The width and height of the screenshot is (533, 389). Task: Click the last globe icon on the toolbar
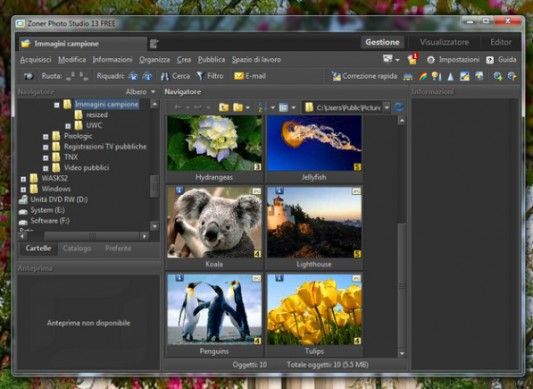pos(512,77)
